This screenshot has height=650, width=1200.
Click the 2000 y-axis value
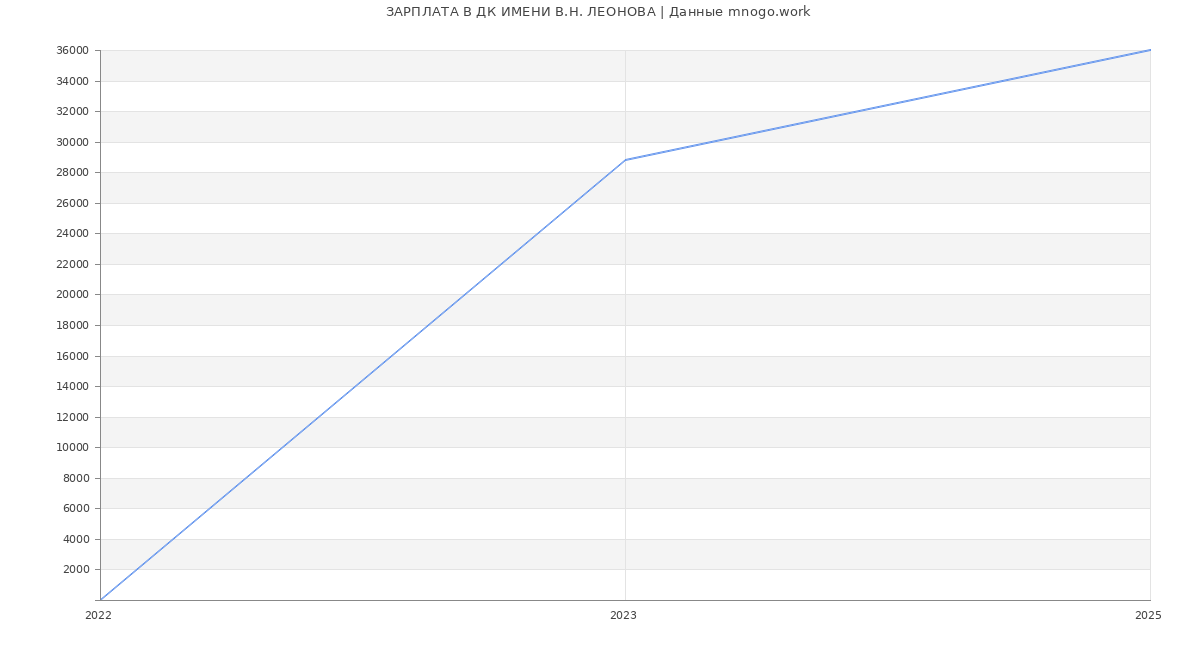click(76, 569)
